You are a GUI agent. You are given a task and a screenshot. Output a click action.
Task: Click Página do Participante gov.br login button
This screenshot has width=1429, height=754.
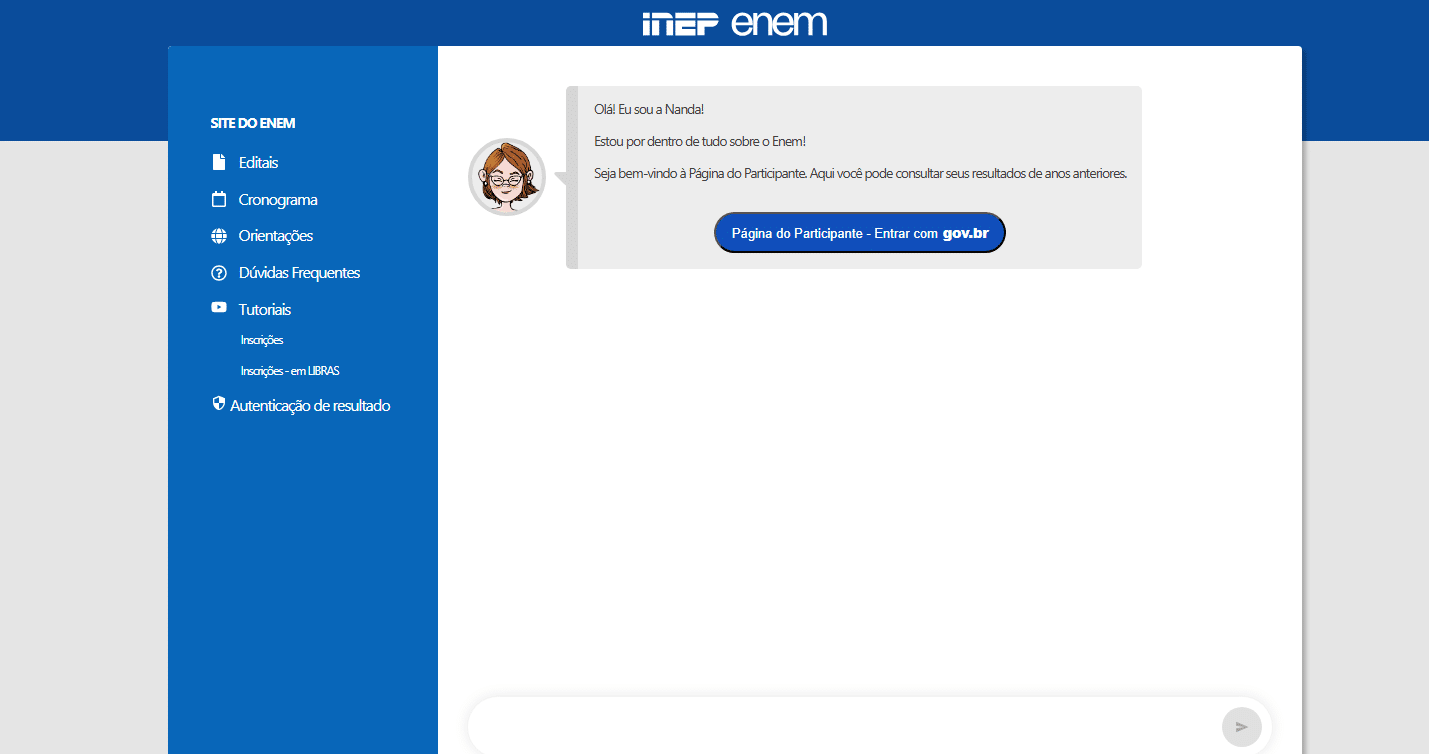859,232
